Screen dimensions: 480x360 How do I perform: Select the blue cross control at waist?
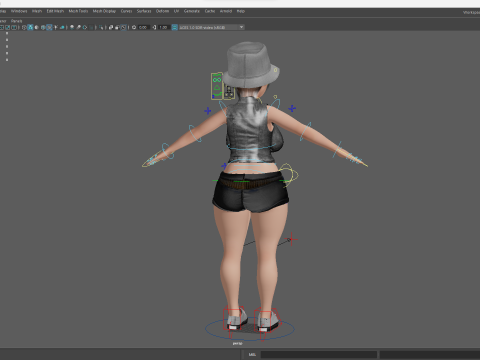[224, 165]
